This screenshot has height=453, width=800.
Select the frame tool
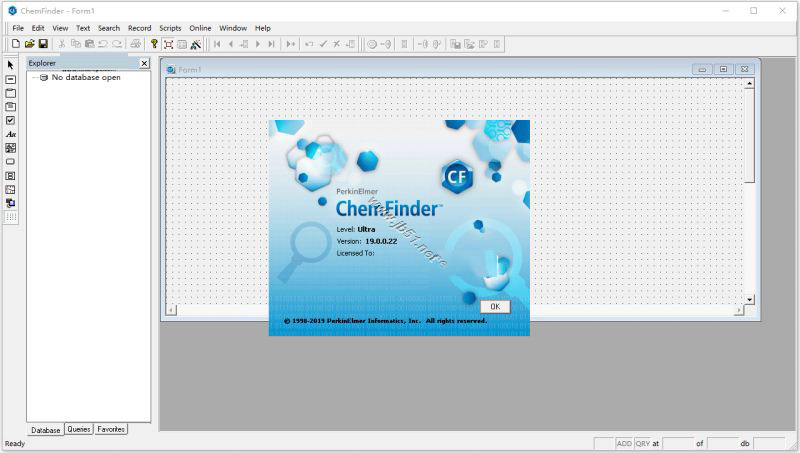click(x=11, y=93)
